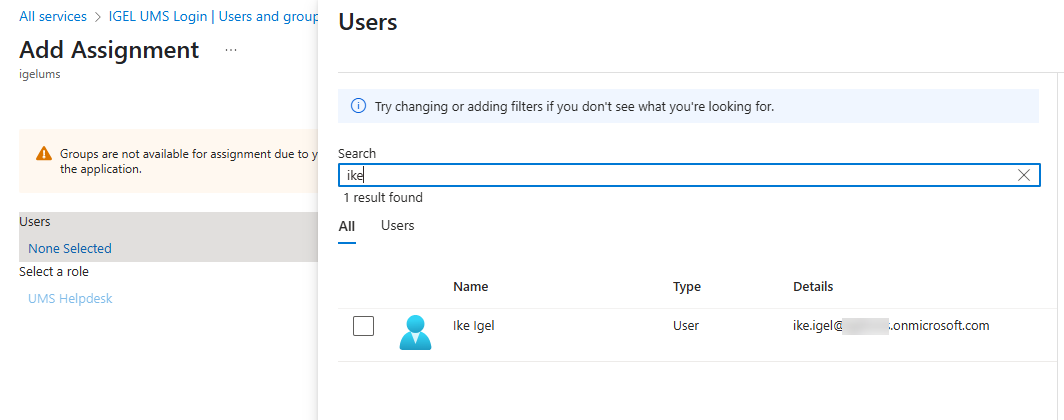1064x420 pixels.
Task: Select the Ike Igel name in results
Action: point(474,326)
